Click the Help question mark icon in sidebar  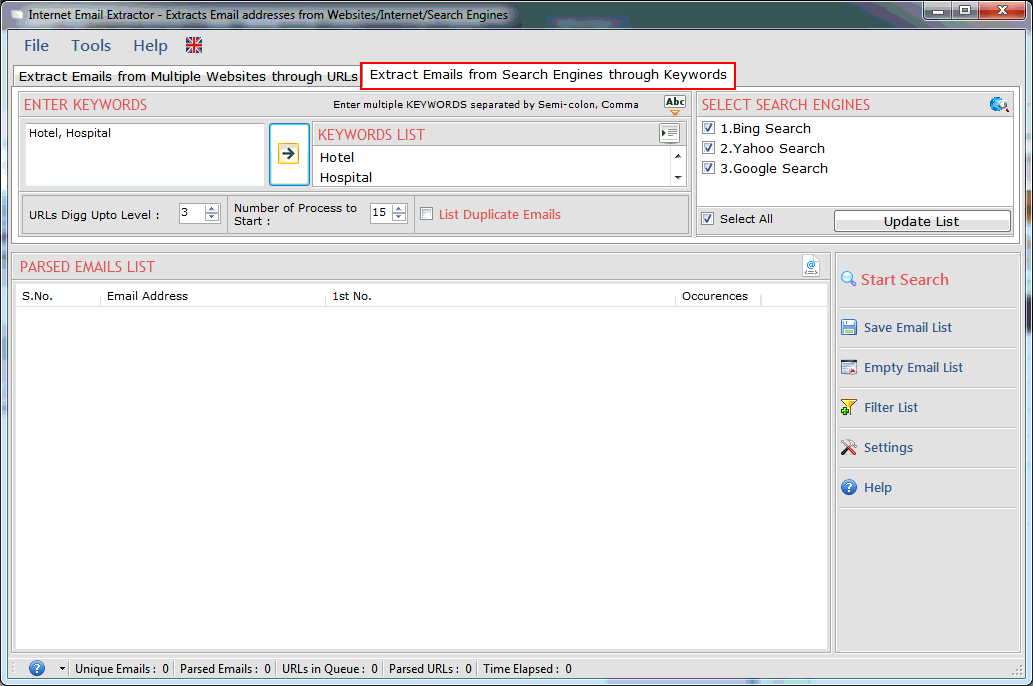[x=849, y=488]
